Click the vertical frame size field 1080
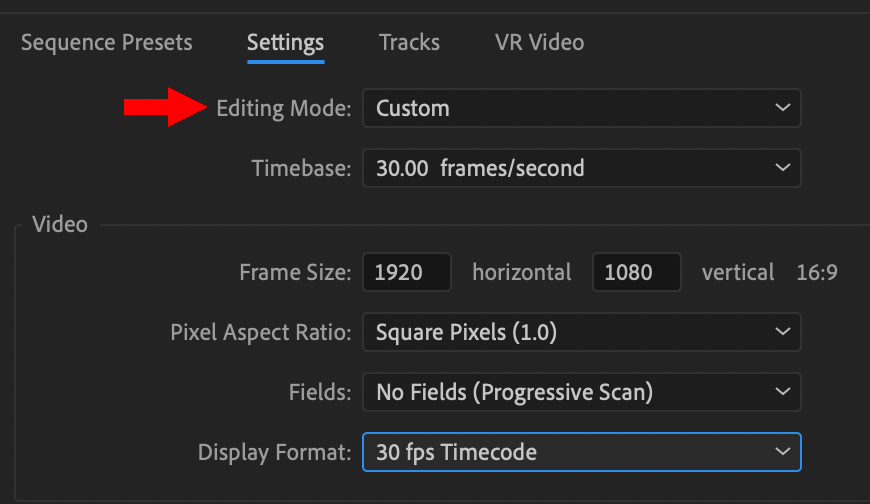This screenshot has height=504, width=870. 636,272
